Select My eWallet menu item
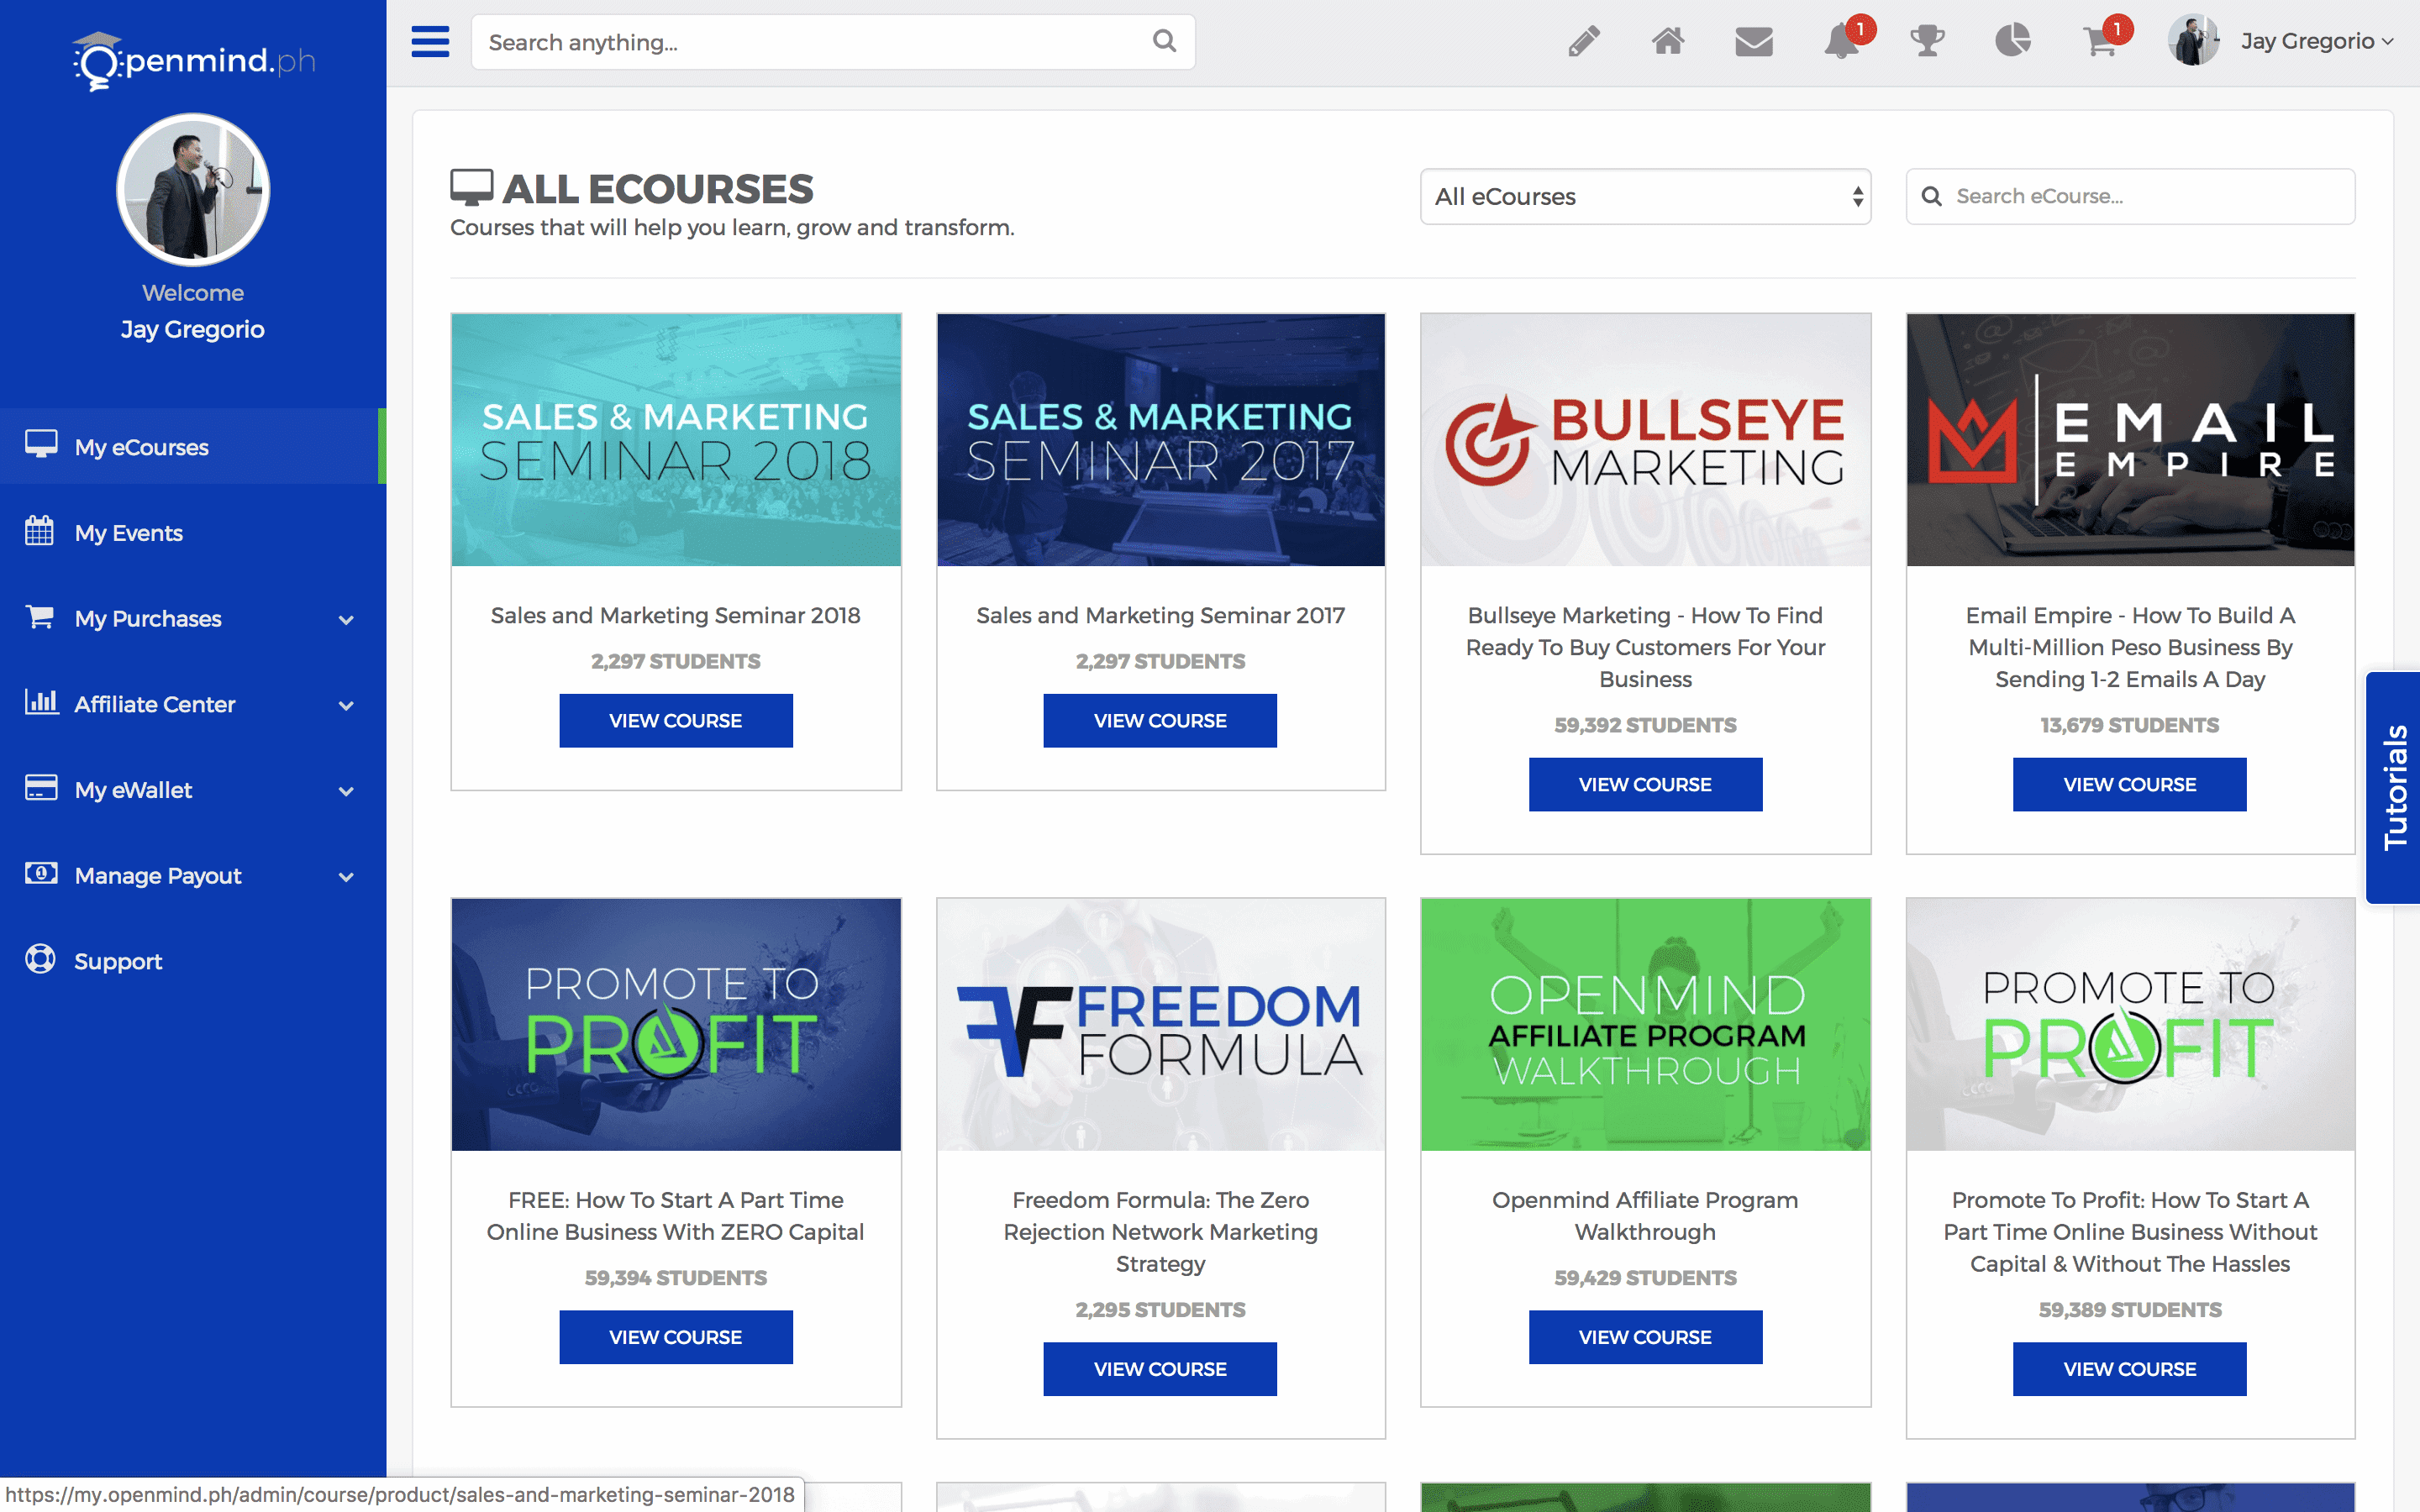This screenshot has height=1512, width=2420. (193, 790)
